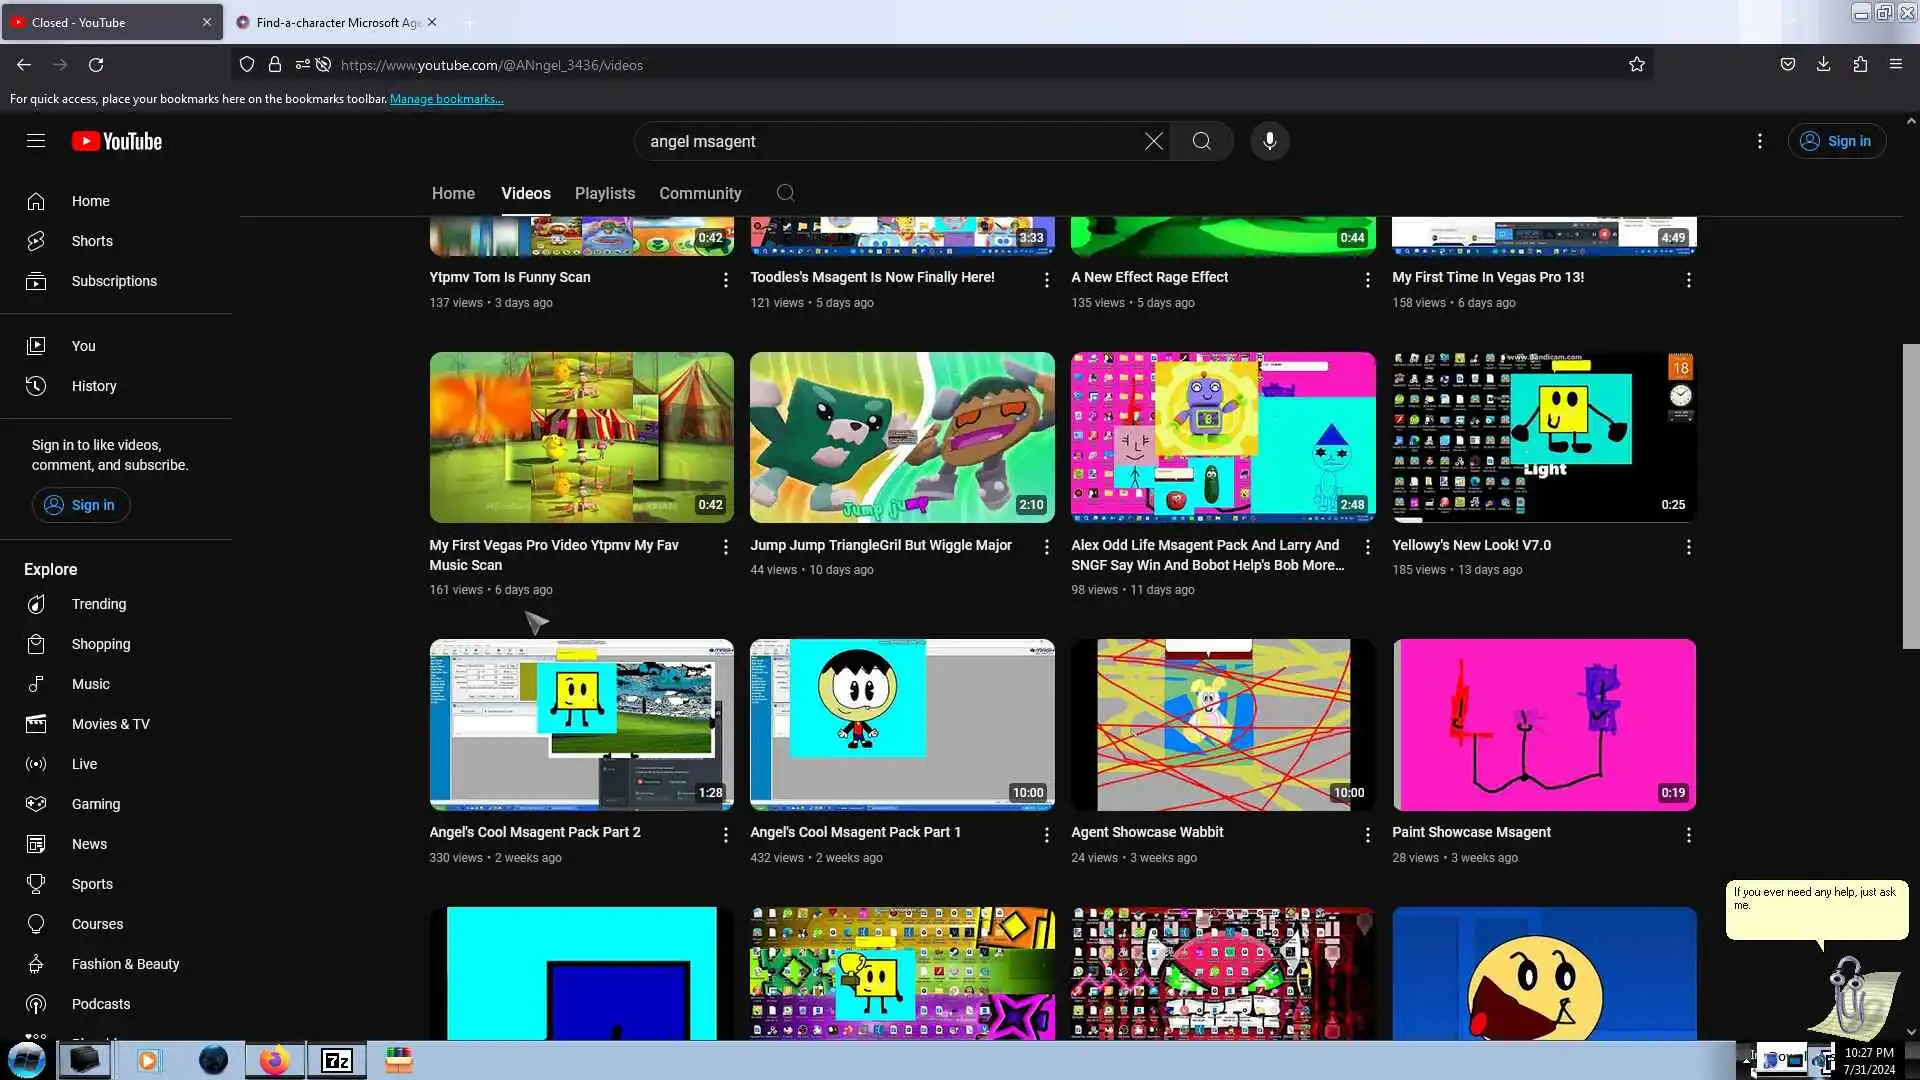Open Gaming in the sidebar
Viewport: 1920px width, 1080px height.
click(95, 804)
